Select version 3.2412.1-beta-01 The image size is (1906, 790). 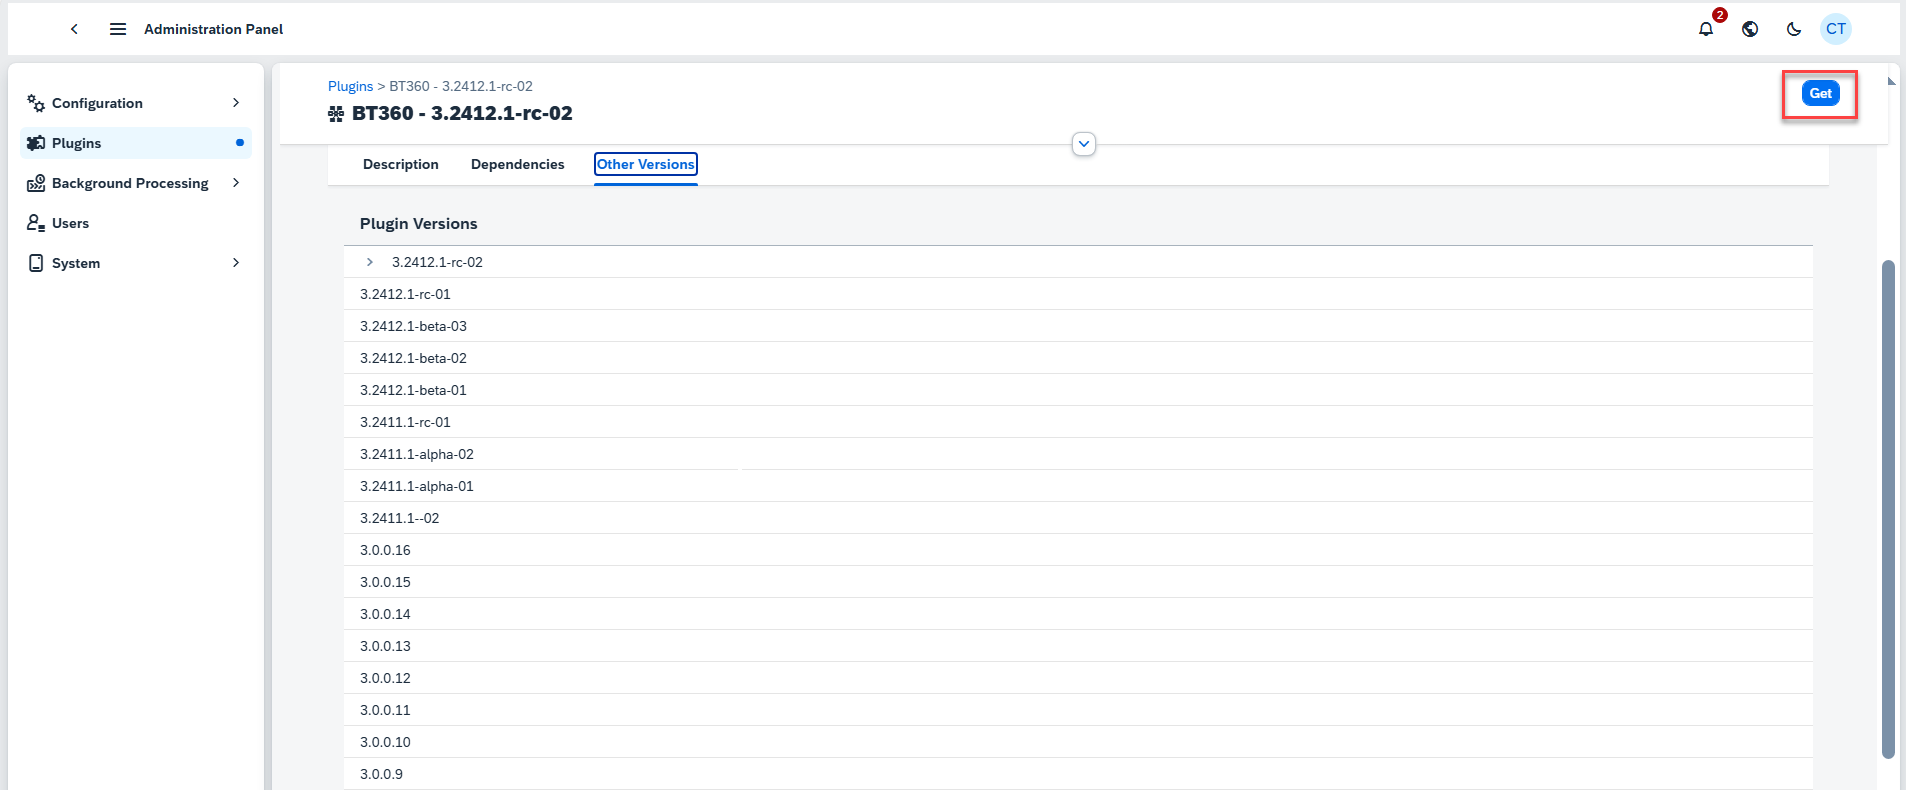1078,390
